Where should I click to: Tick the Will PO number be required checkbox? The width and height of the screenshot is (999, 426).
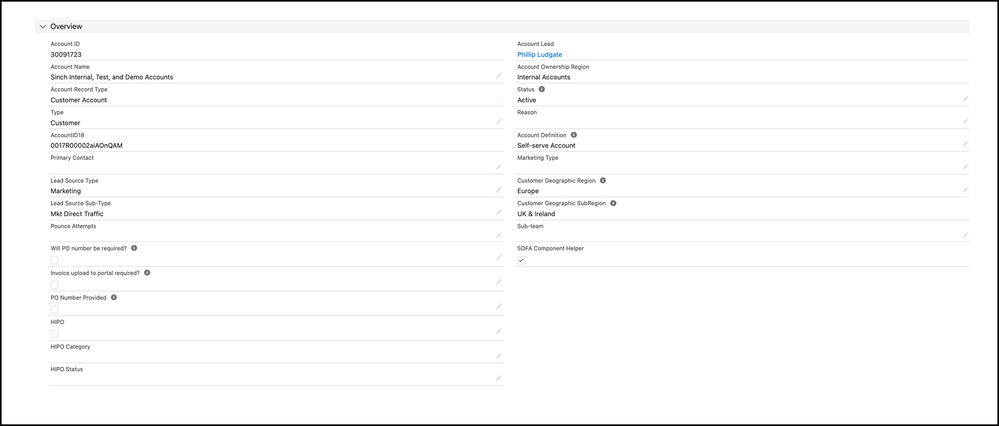[x=54, y=260]
